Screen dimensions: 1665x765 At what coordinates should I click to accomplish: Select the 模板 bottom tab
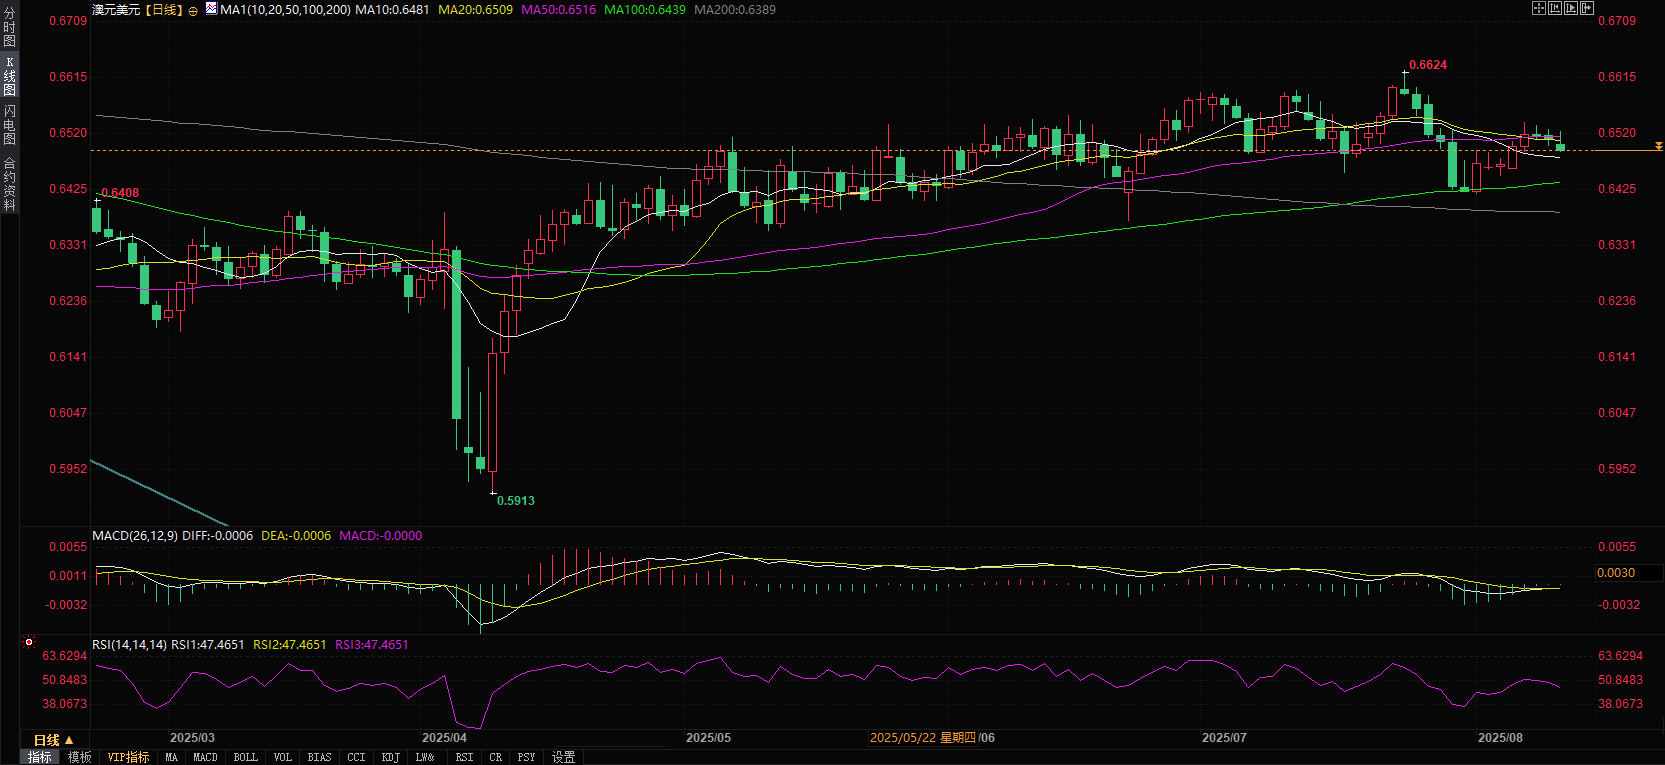(x=80, y=757)
